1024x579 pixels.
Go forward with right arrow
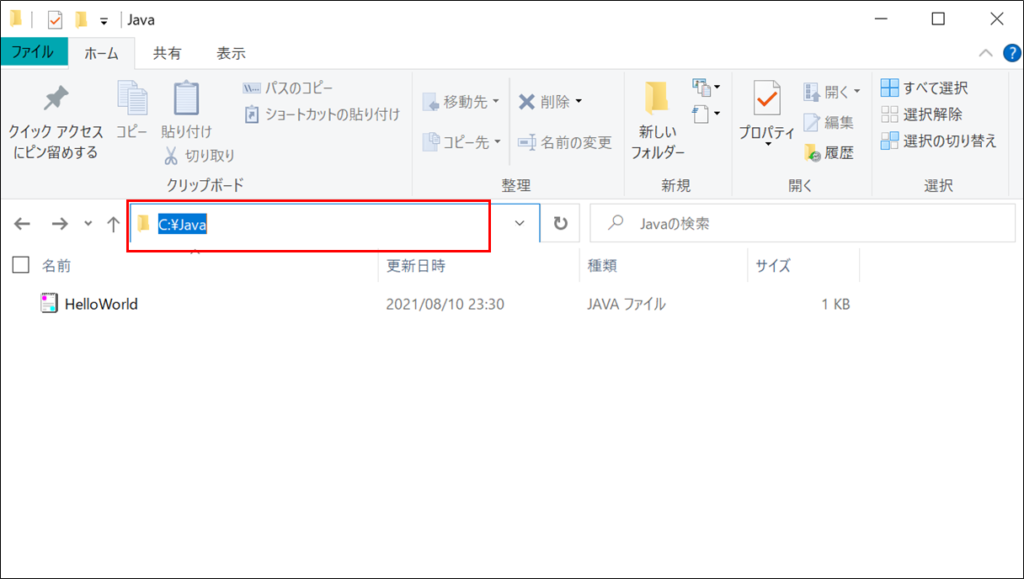pyautogui.click(x=59, y=224)
